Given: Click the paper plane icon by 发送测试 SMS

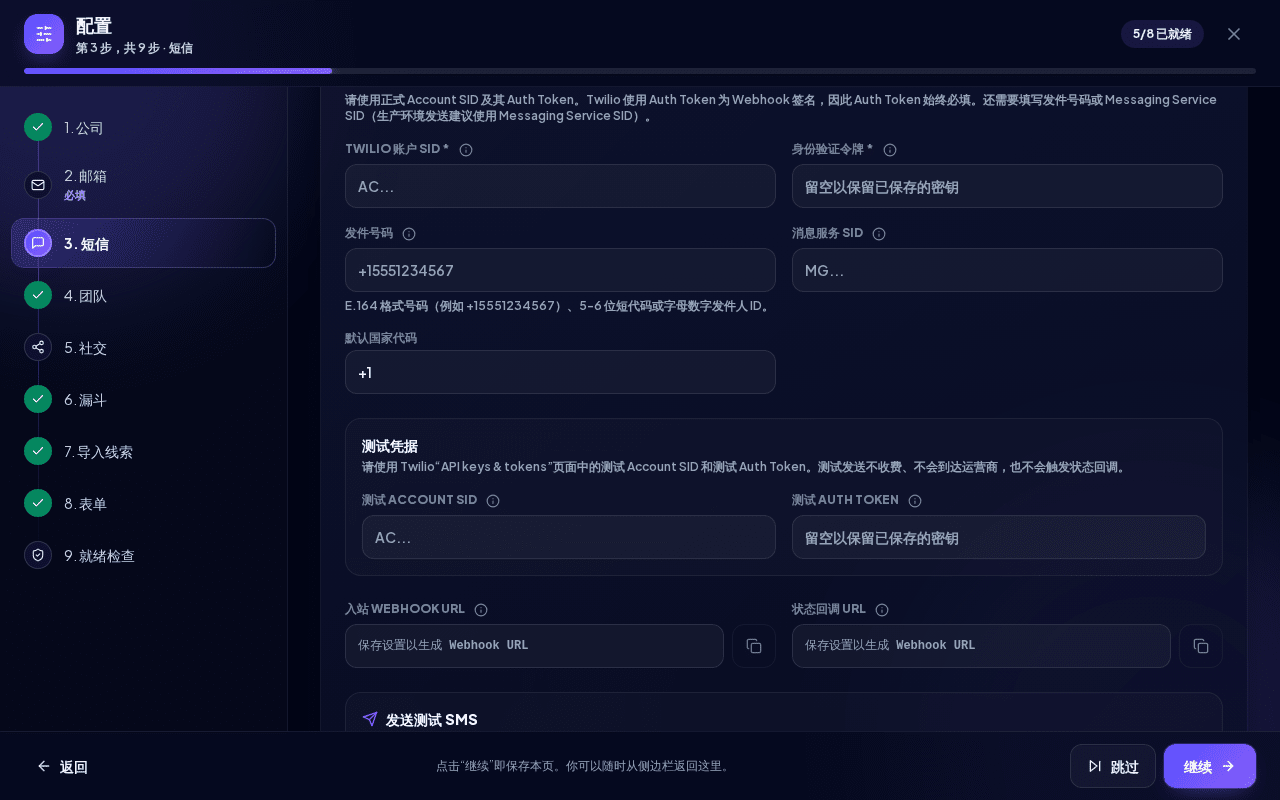Looking at the screenshot, I should point(370,719).
